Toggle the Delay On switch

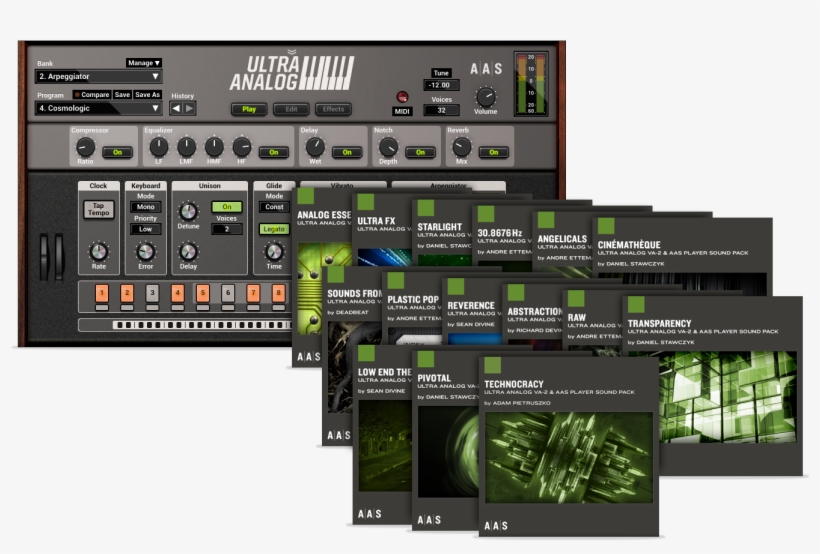tap(347, 152)
